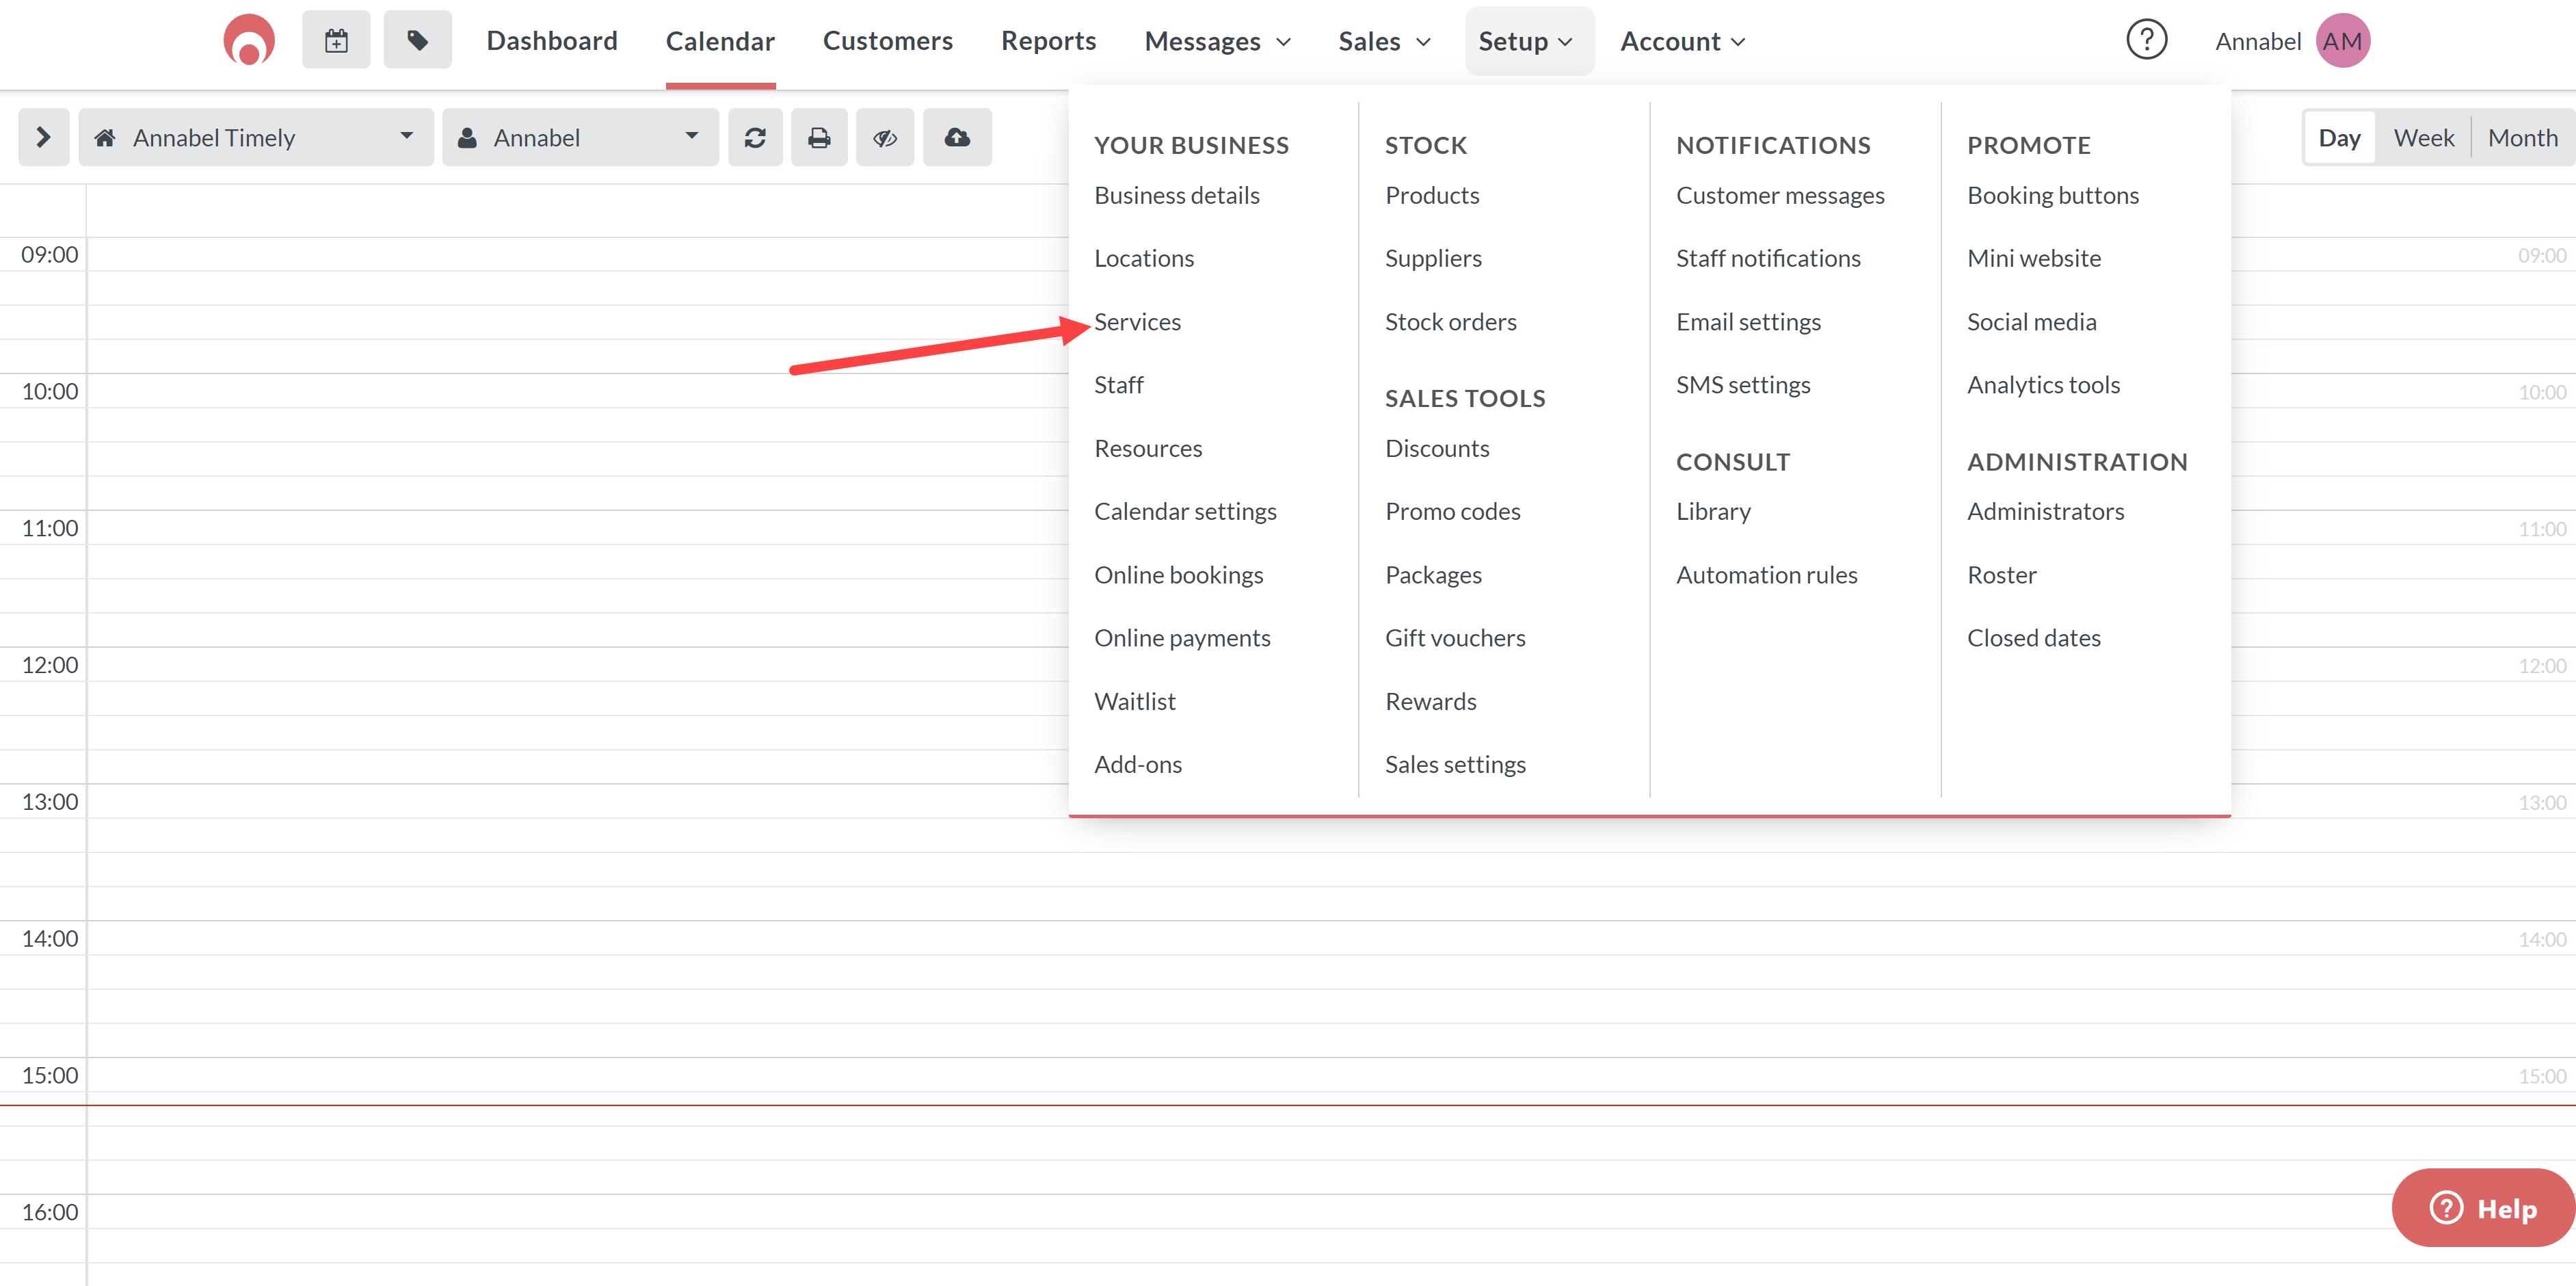The width and height of the screenshot is (2576, 1286).
Task: Go to the Dashboard tab
Action: [x=552, y=41]
